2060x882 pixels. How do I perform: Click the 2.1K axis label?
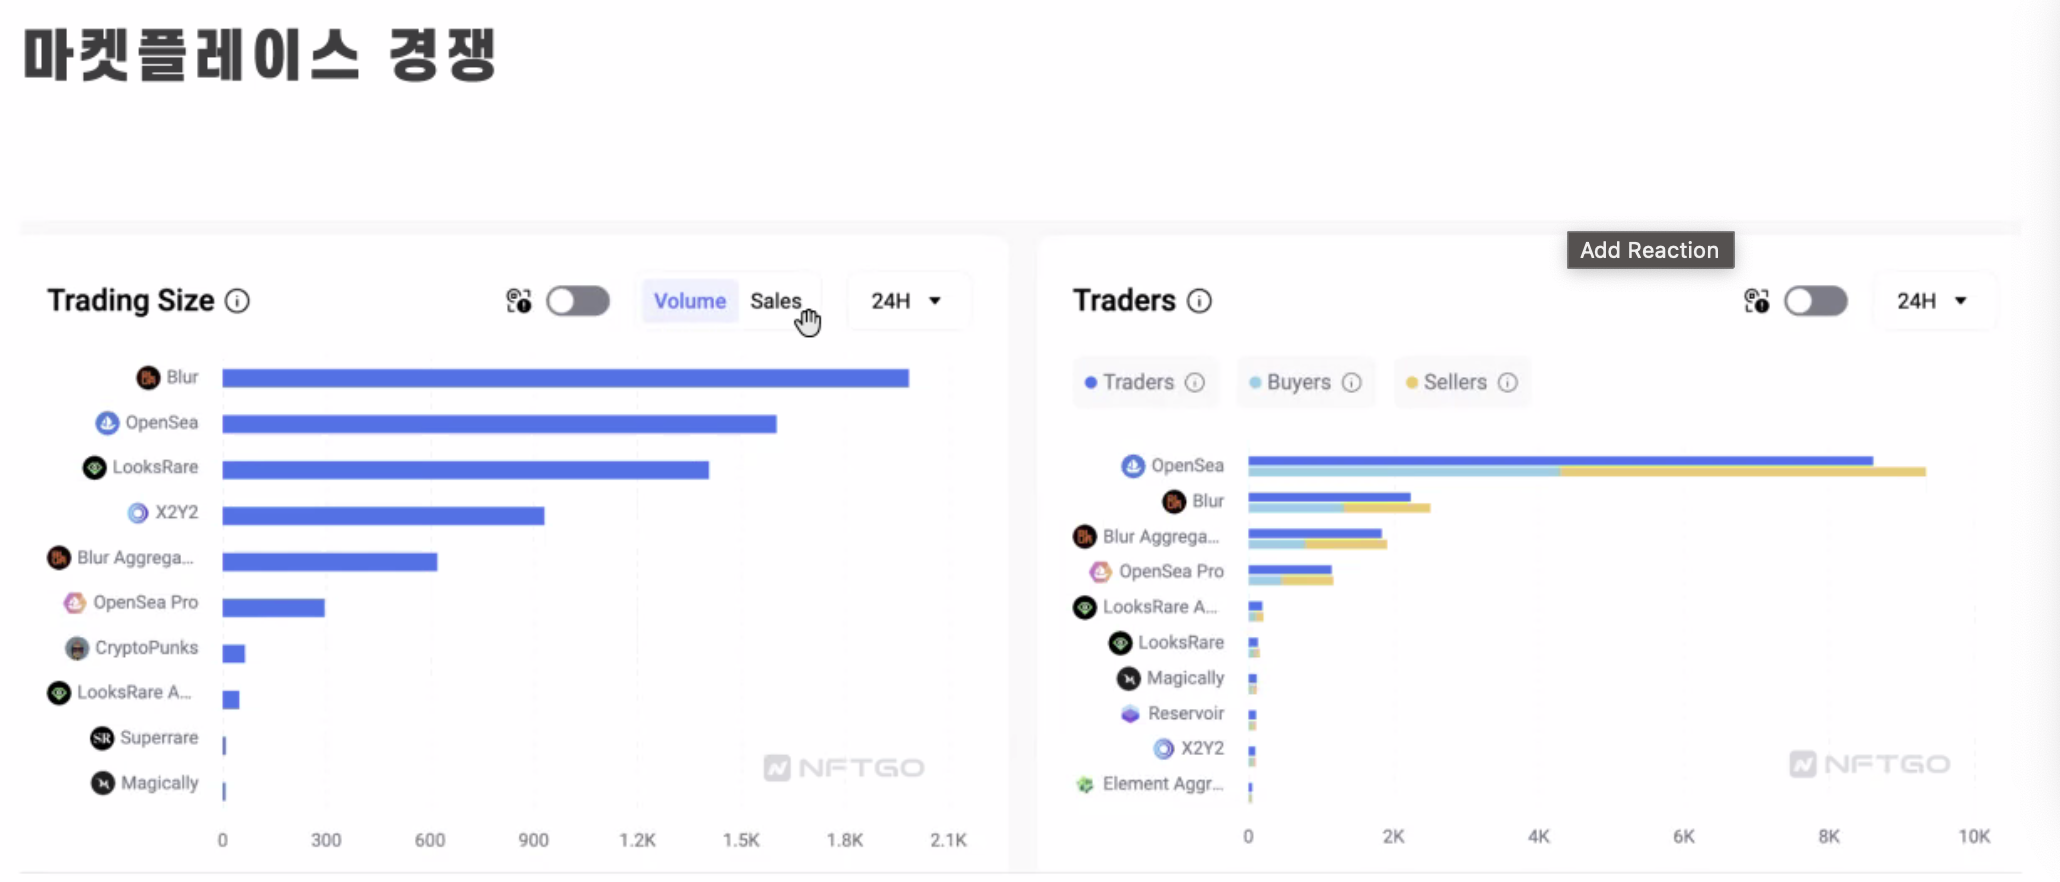(x=948, y=840)
